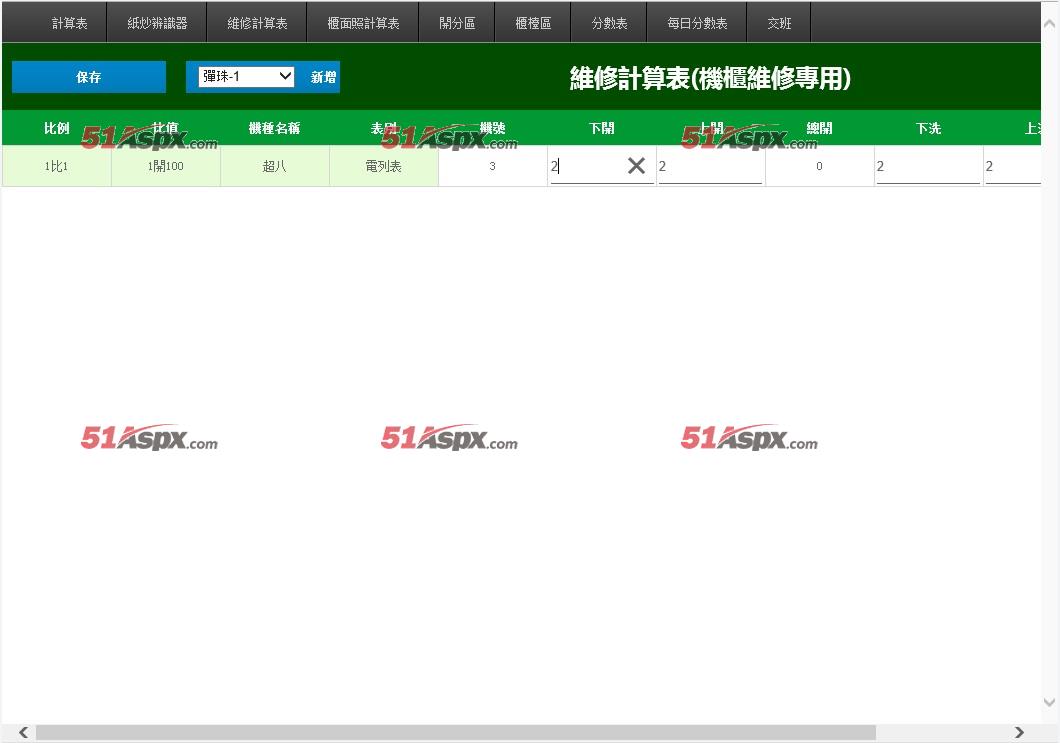Focus the 下開 input field
Image resolution: width=1060 pixels, height=743 pixels.
[x=585, y=167]
